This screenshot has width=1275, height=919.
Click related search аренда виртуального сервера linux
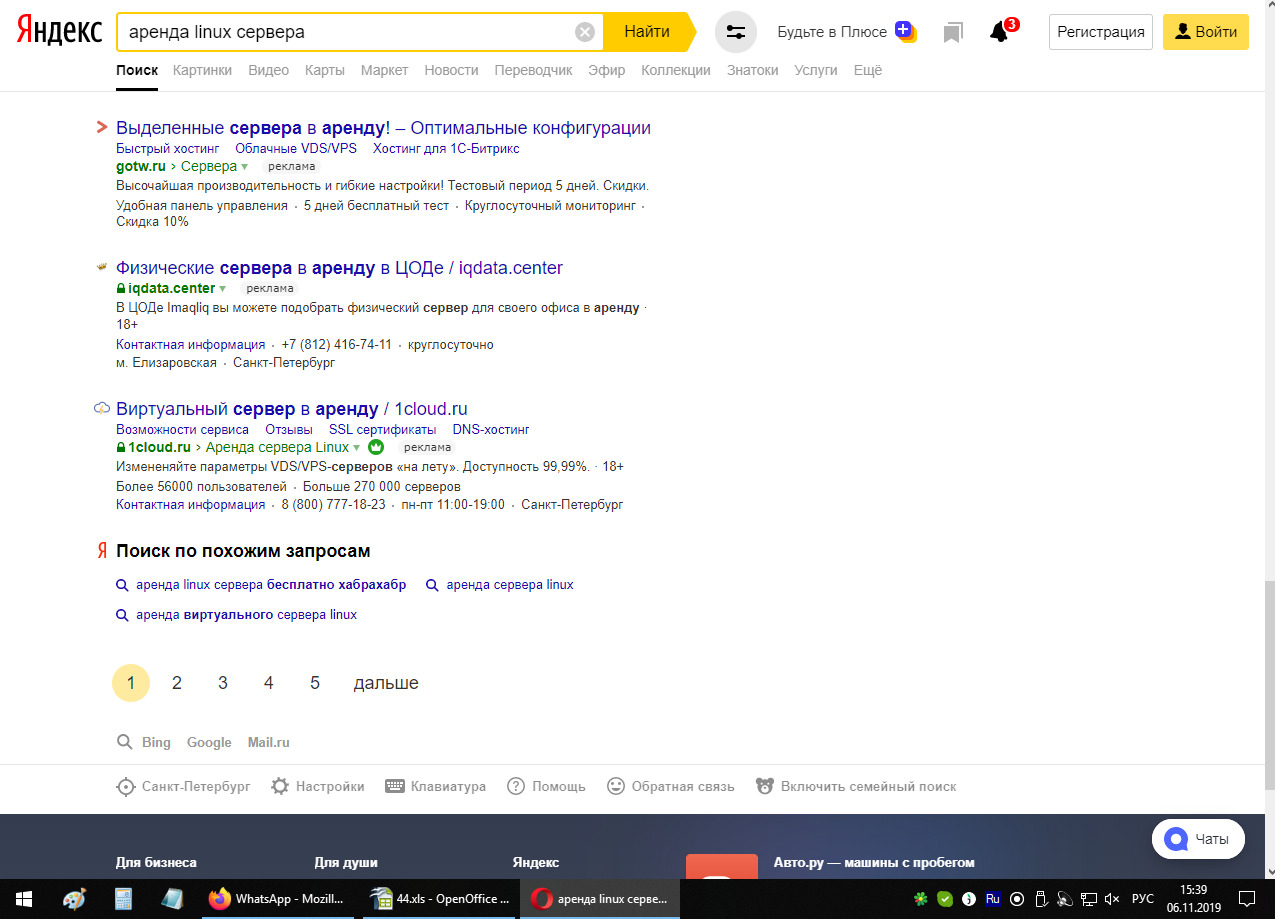point(246,615)
